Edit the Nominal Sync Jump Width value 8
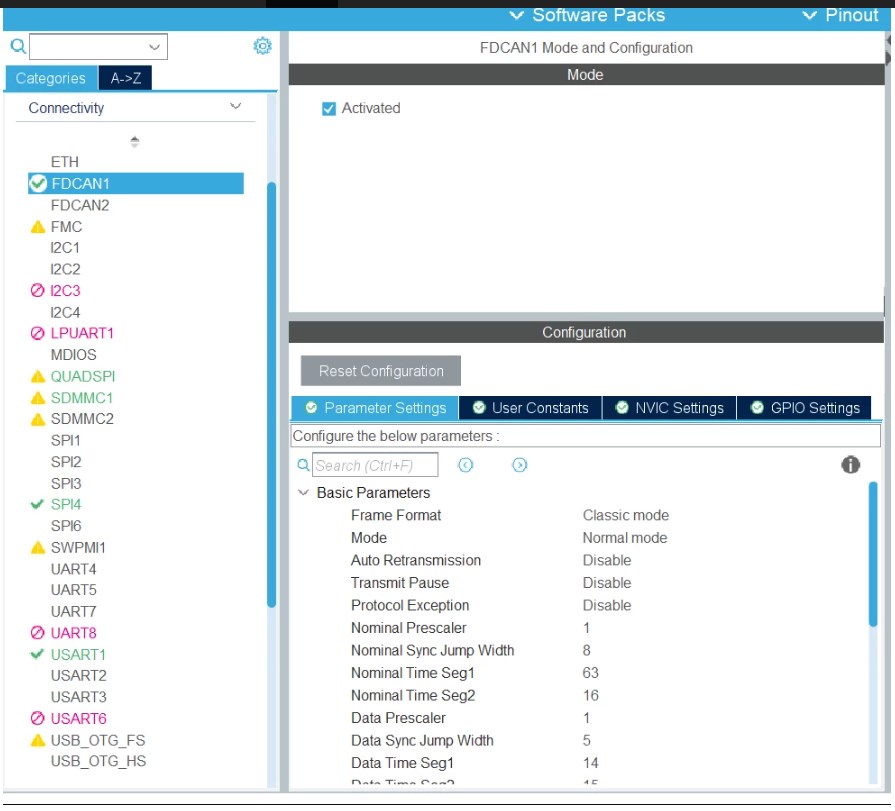Image resolution: width=895 pixels, height=811 pixels. tap(586, 651)
